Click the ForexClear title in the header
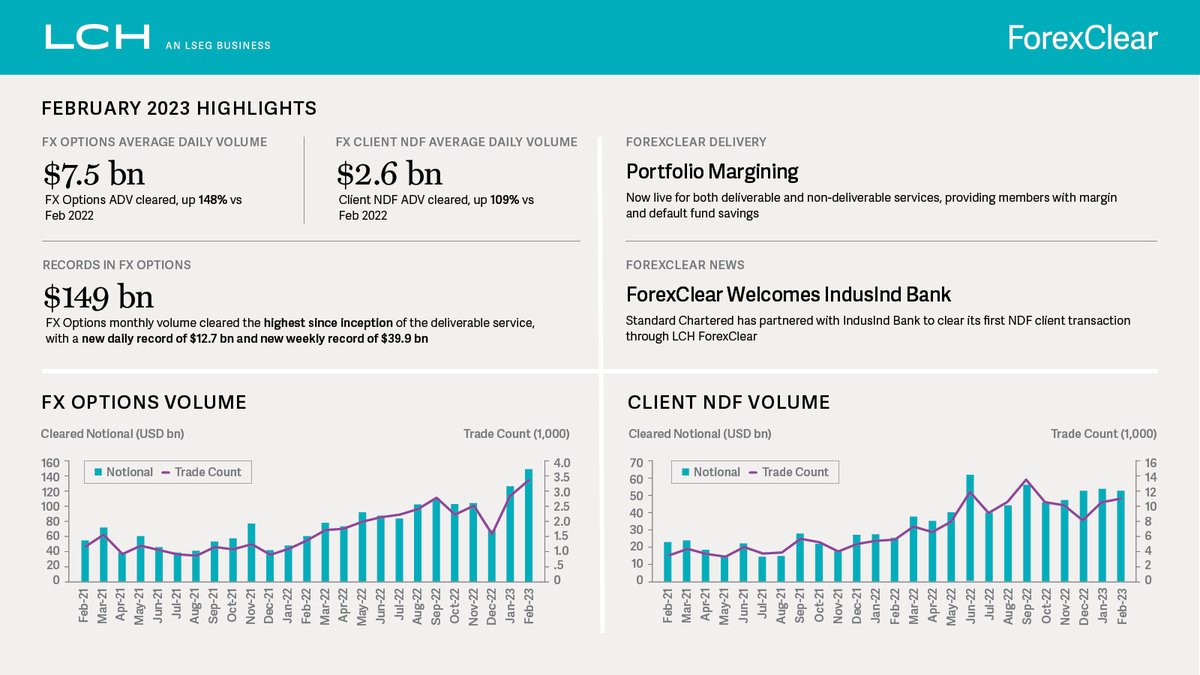The image size is (1200, 675). [x=1082, y=38]
